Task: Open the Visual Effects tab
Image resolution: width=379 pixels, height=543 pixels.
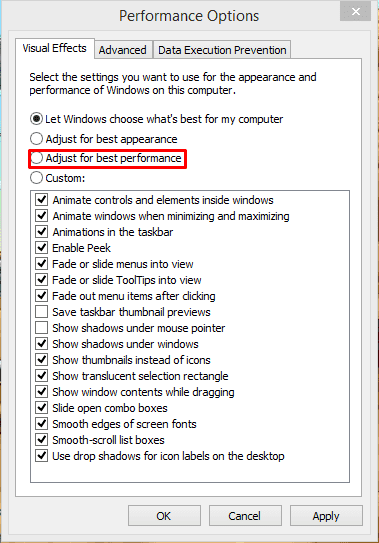Action: click(x=55, y=48)
